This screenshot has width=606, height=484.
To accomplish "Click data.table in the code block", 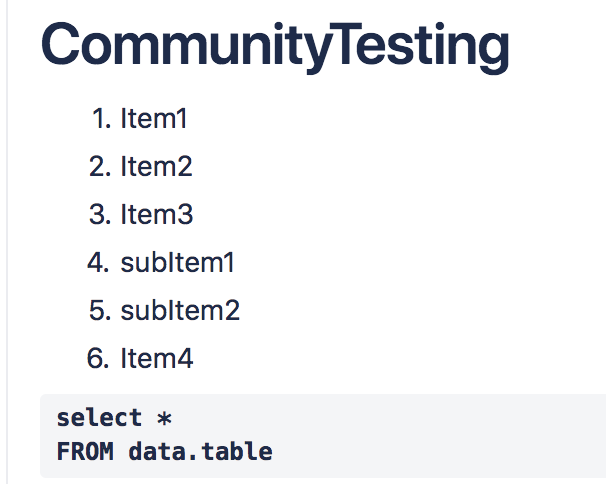I will click(x=200, y=451).
